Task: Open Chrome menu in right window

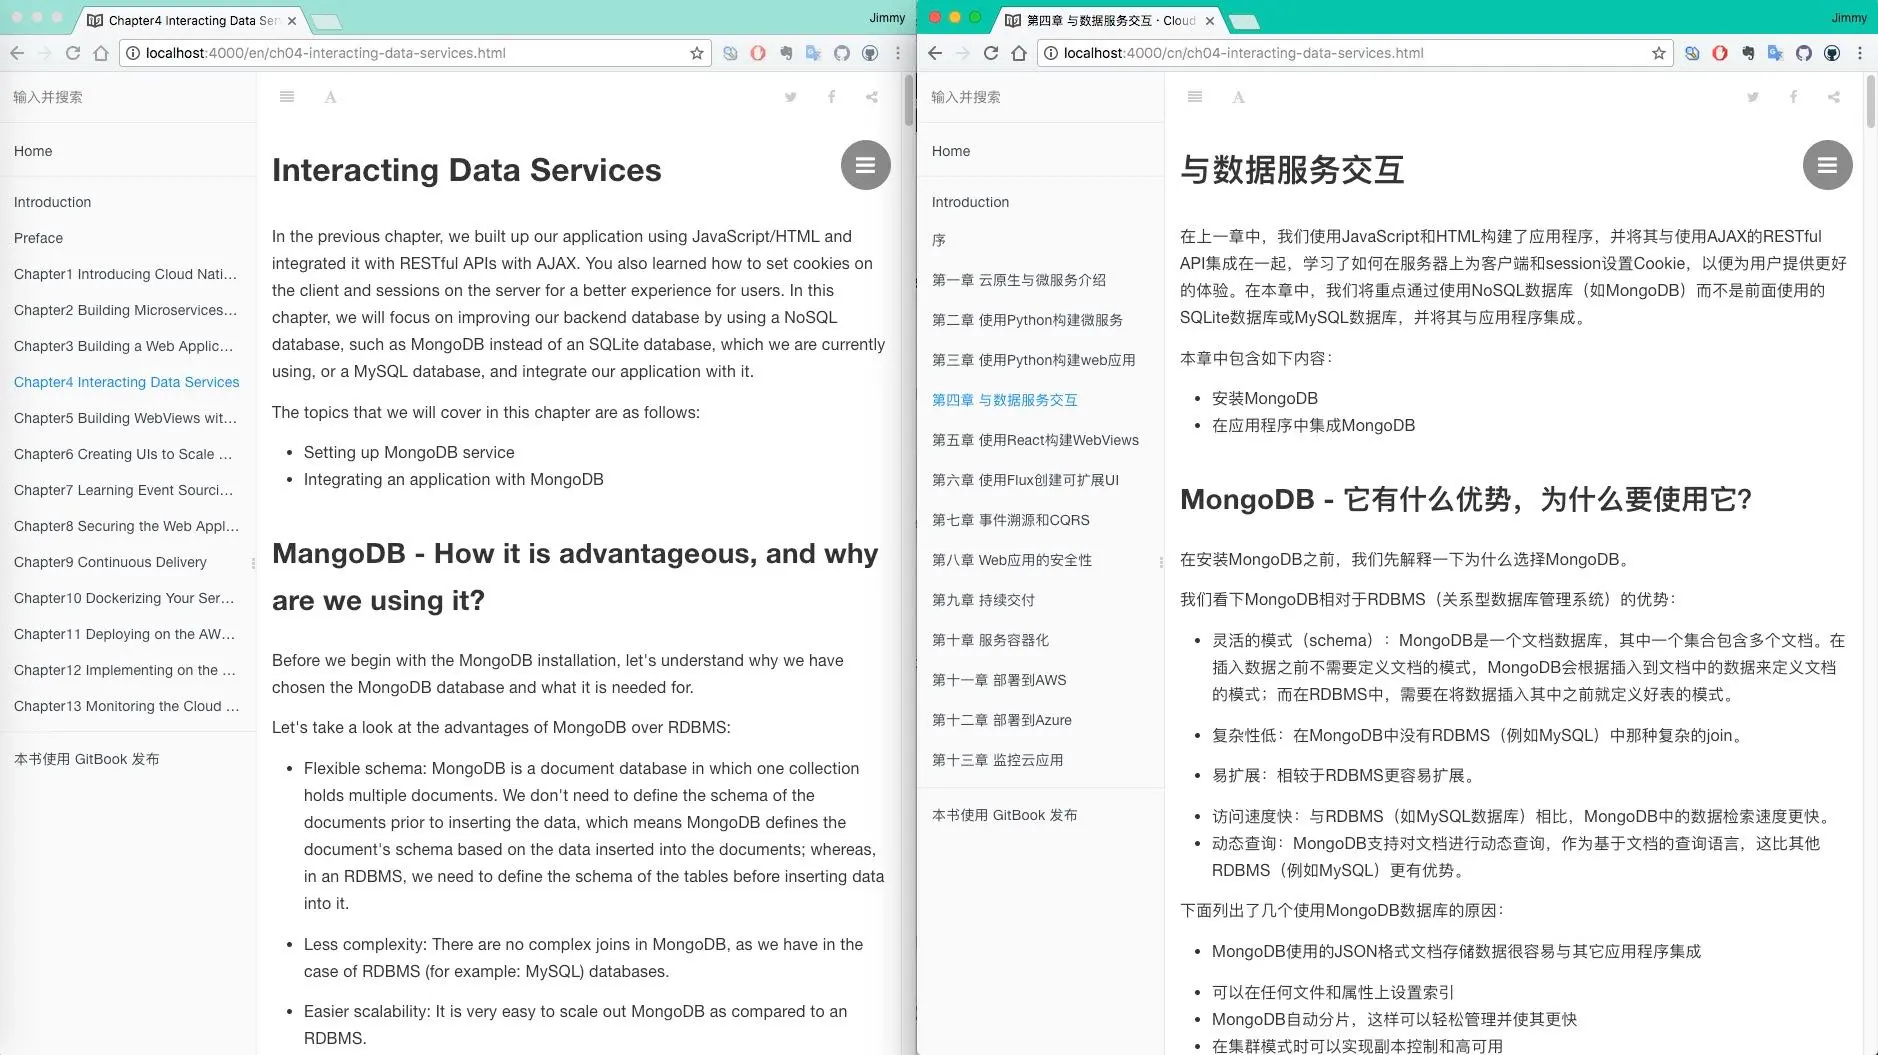Action: pos(1860,53)
